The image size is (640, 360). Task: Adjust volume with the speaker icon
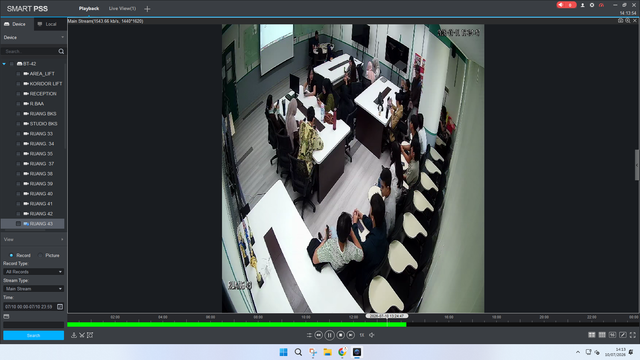click(372, 335)
